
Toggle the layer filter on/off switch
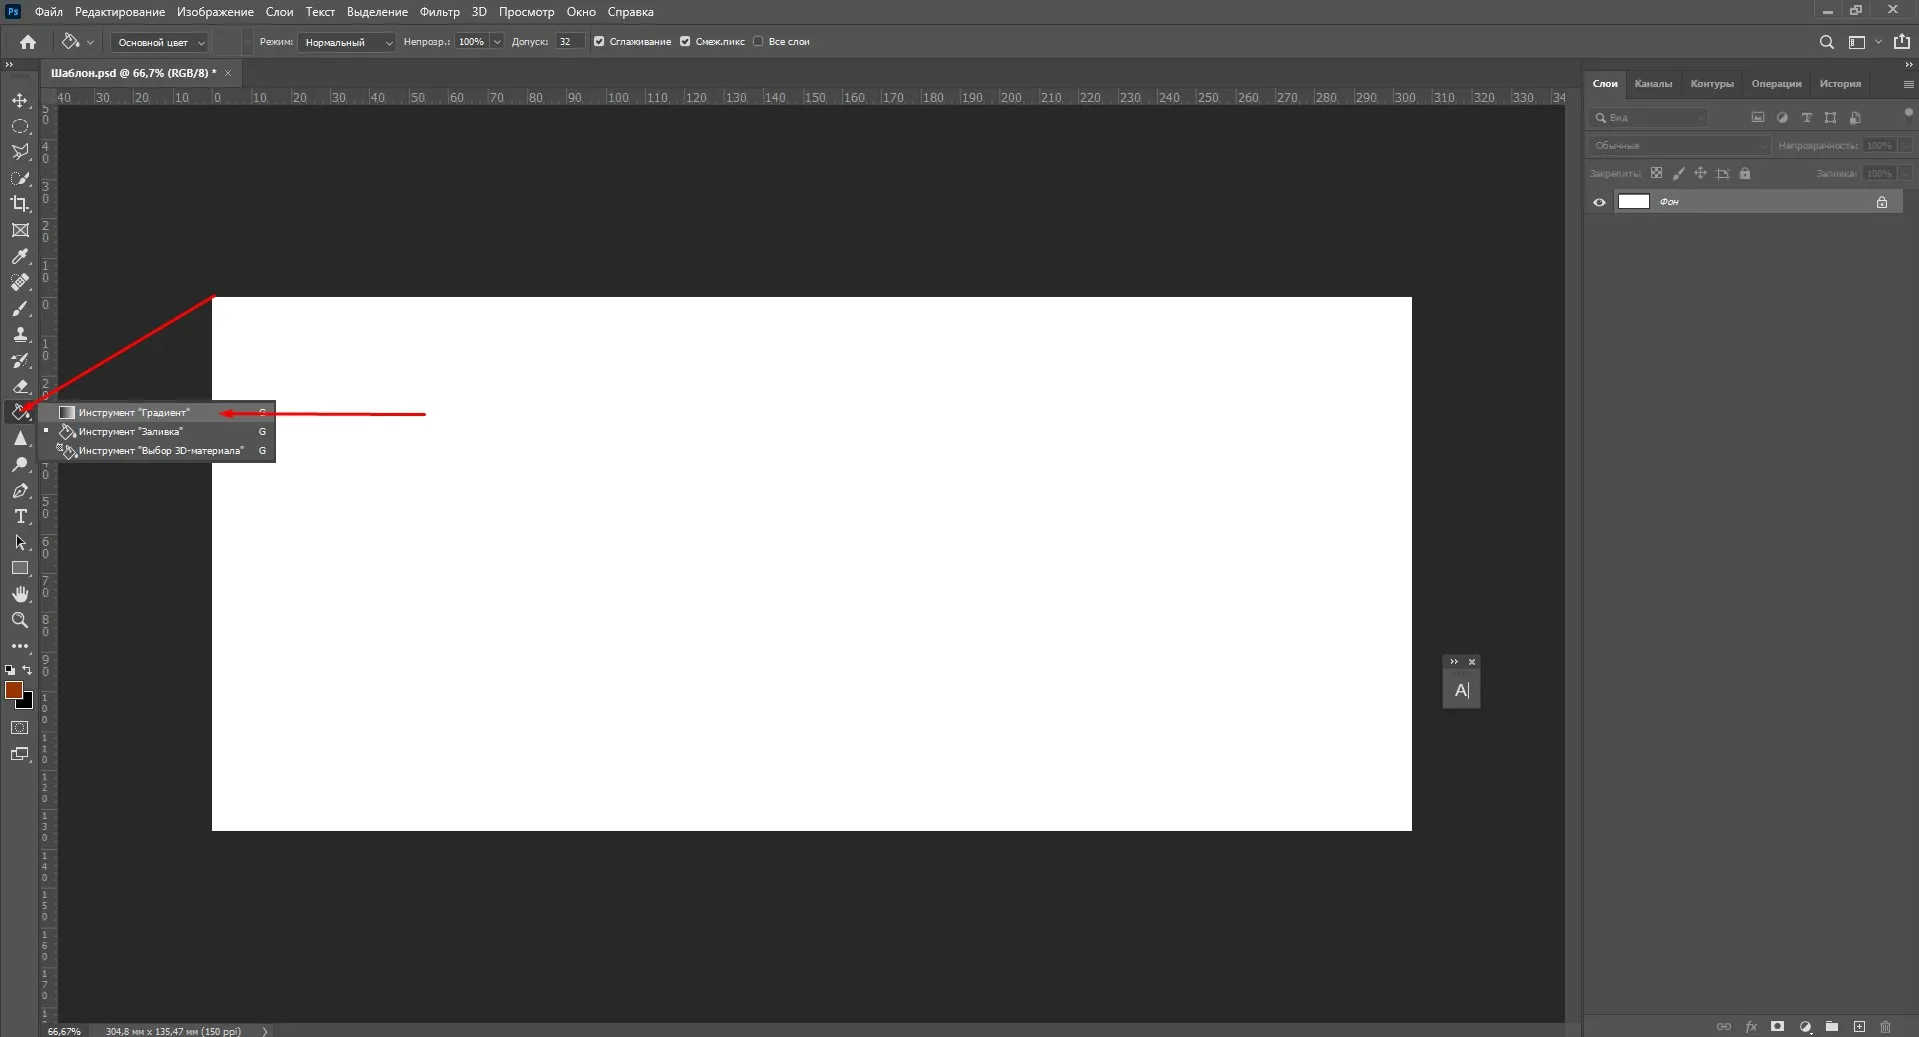pyautogui.click(x=1908, y=112)
